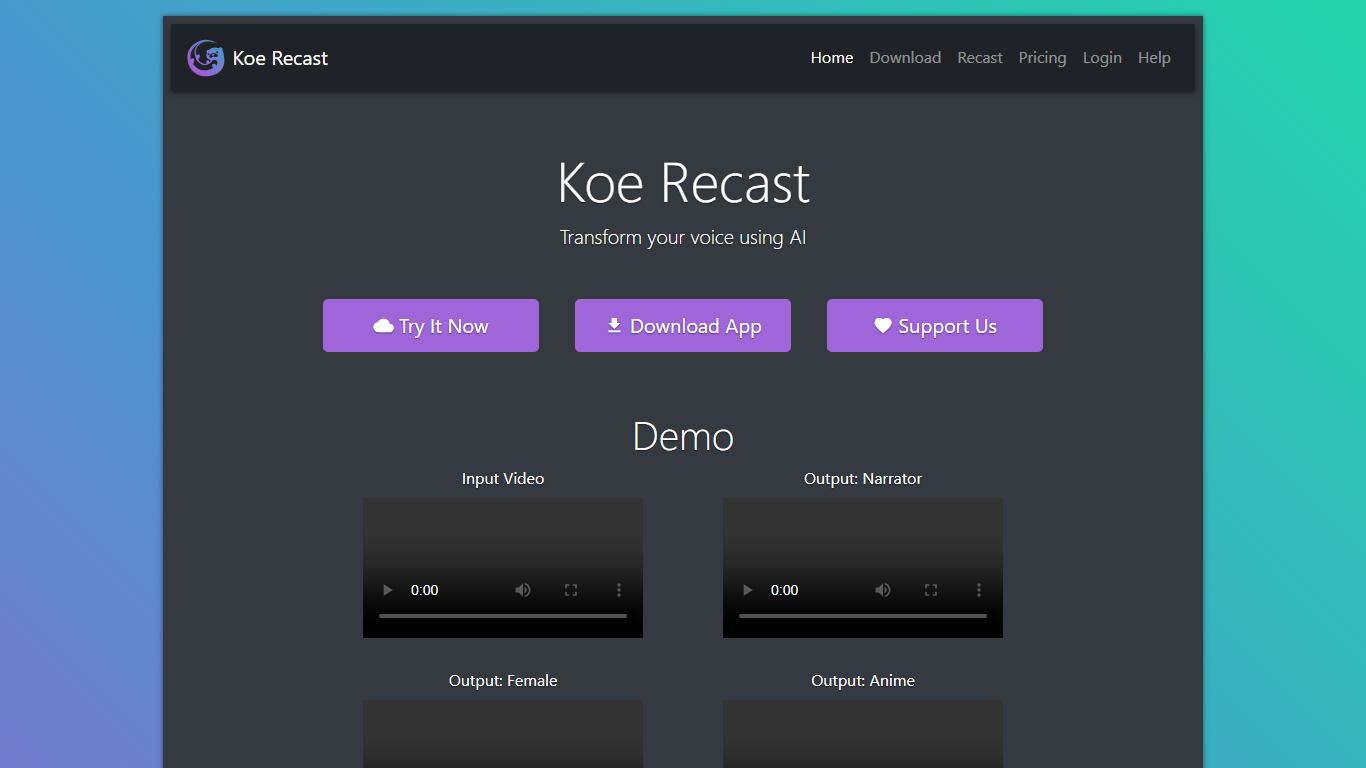Mute the Output: Narrator video speaker

(883, 590)
